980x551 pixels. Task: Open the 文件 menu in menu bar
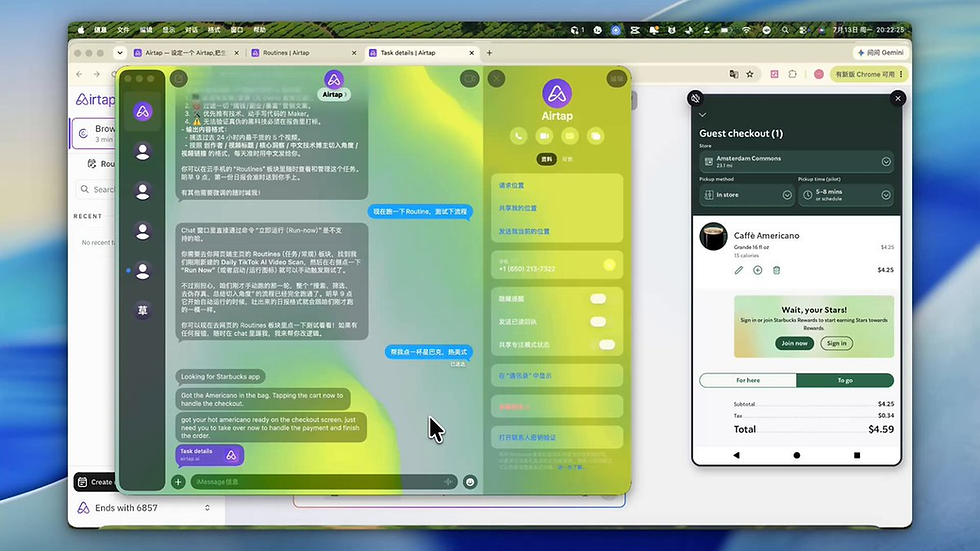(x=123, y=30)
